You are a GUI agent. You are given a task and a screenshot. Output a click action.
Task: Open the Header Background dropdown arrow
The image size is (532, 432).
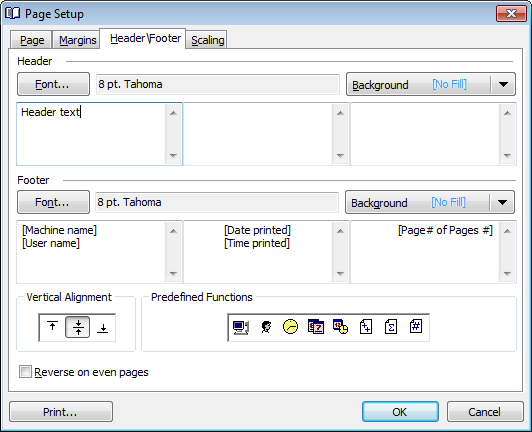pos(503,84)
